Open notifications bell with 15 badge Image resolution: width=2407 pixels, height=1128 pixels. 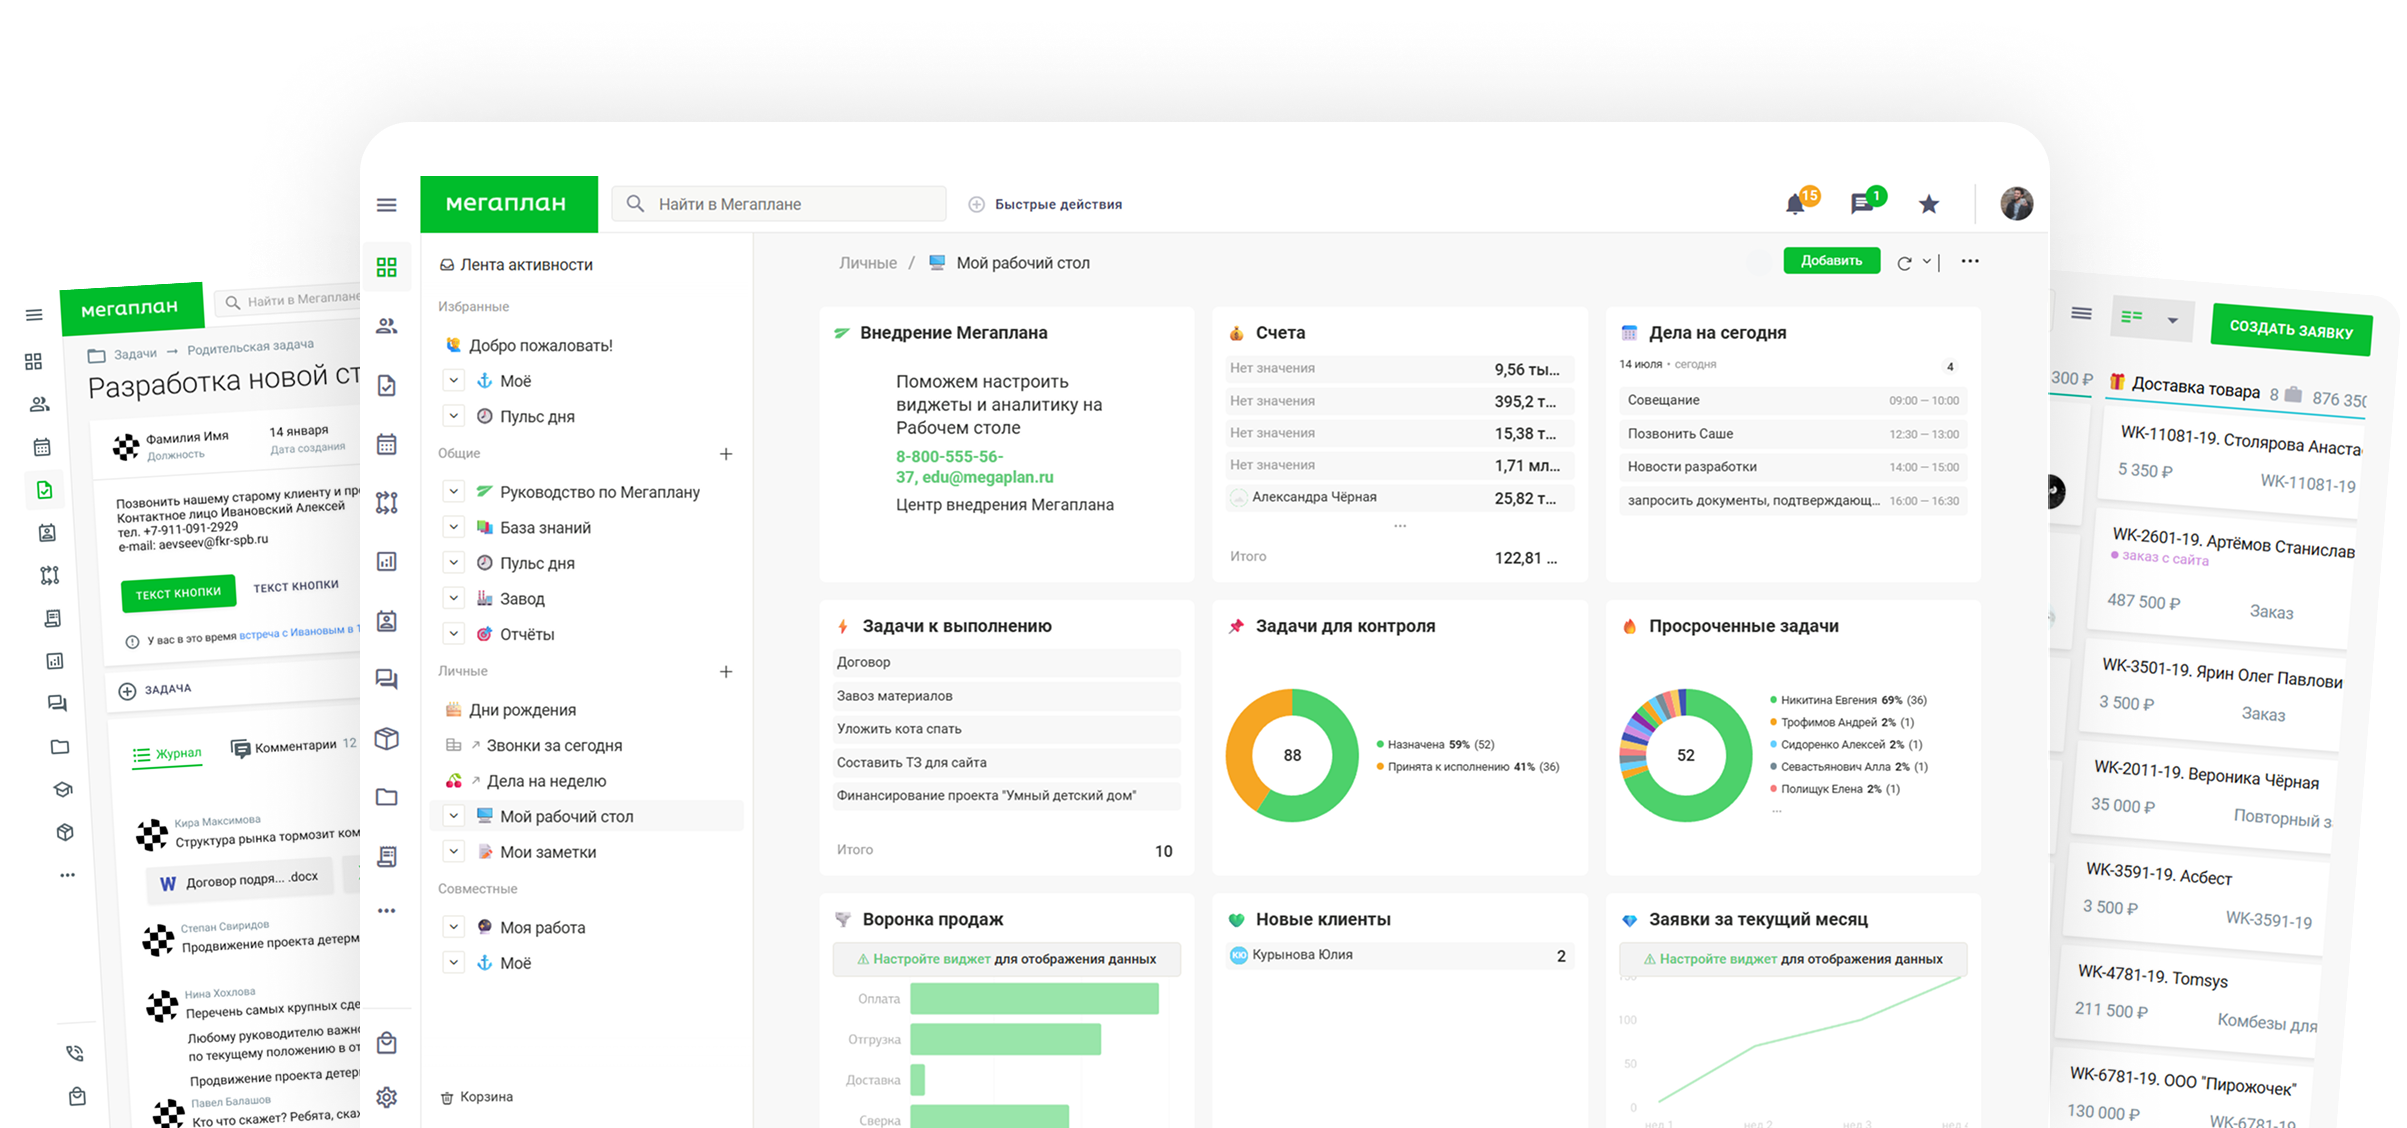pos(1796,204)
